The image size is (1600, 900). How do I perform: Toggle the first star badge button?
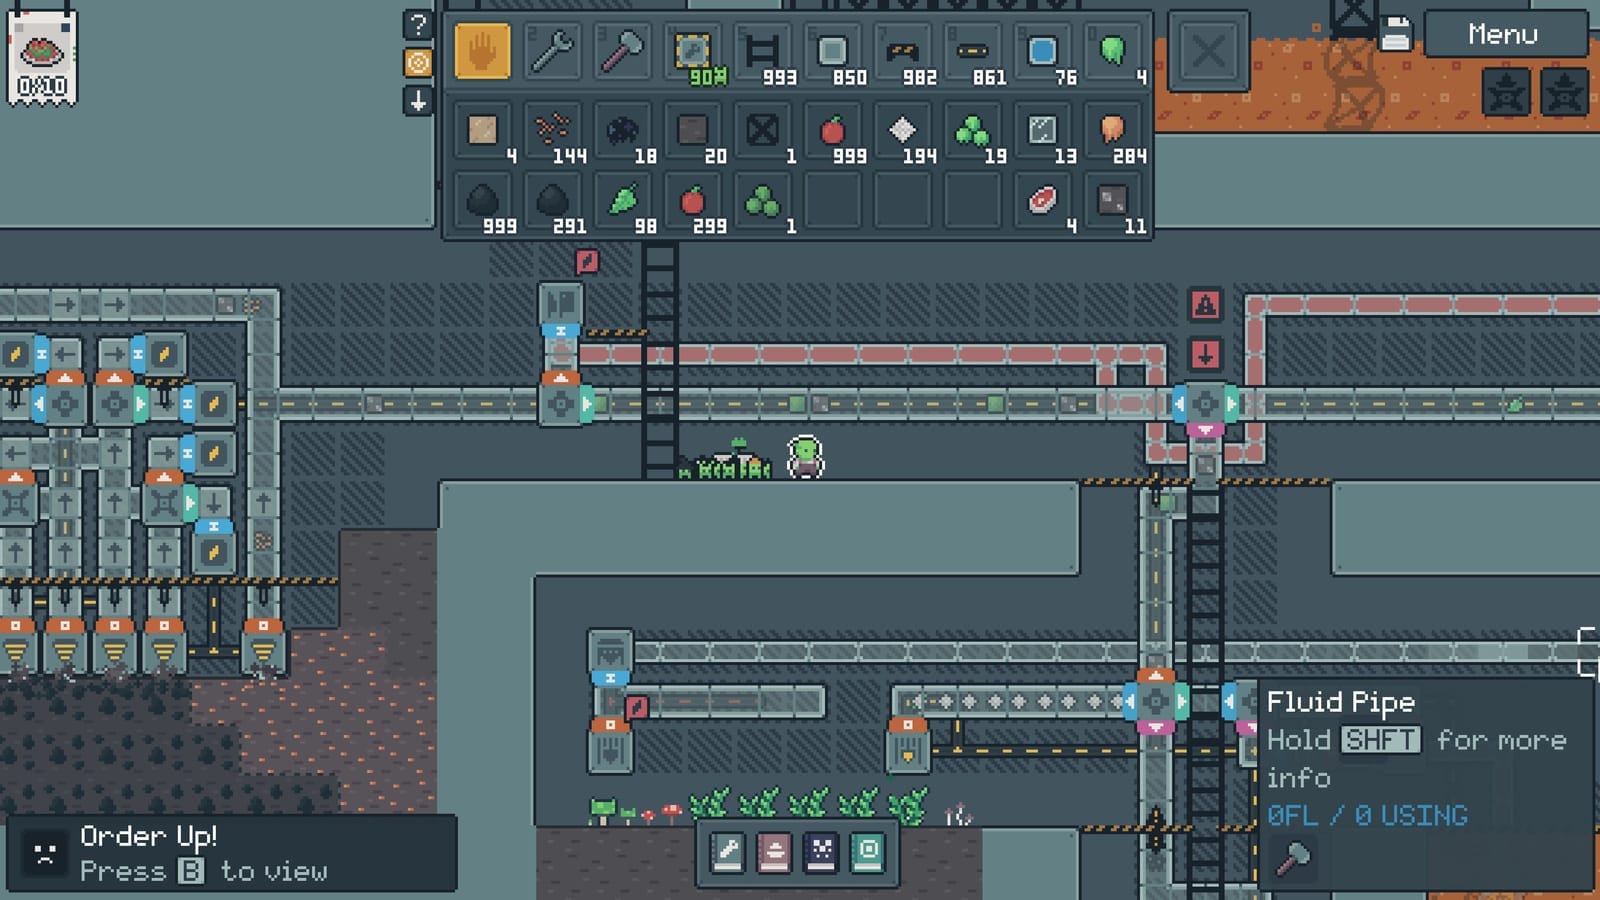1506,92
